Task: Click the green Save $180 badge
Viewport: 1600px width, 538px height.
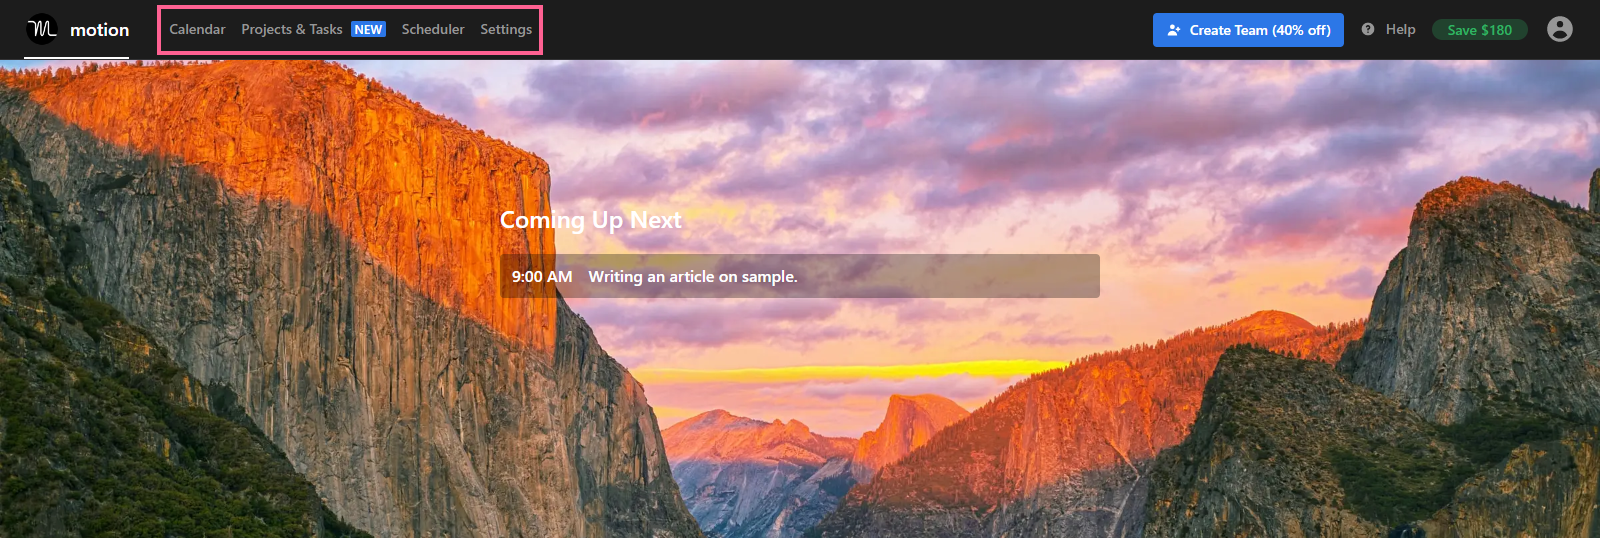Action: pos(1479,30)
